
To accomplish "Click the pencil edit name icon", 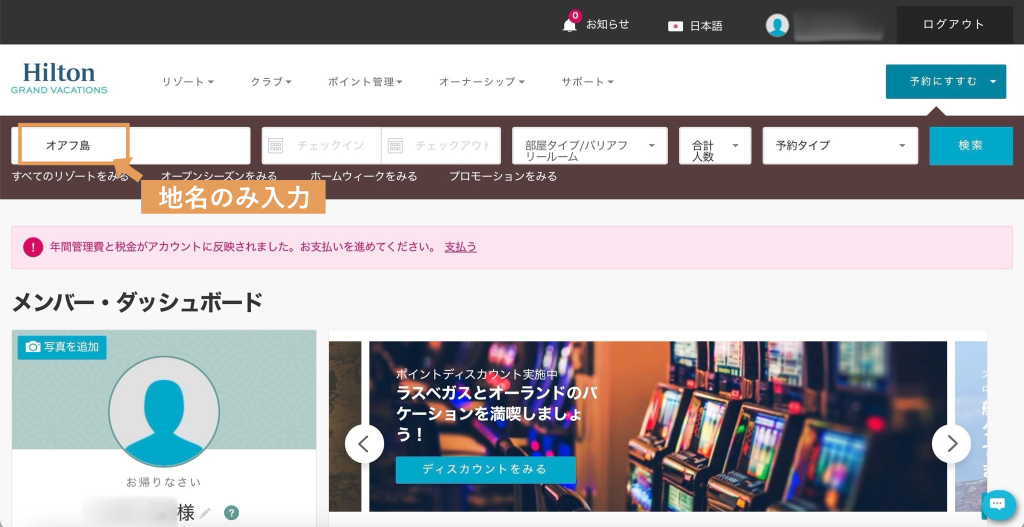I will click(x=205, y=513).
